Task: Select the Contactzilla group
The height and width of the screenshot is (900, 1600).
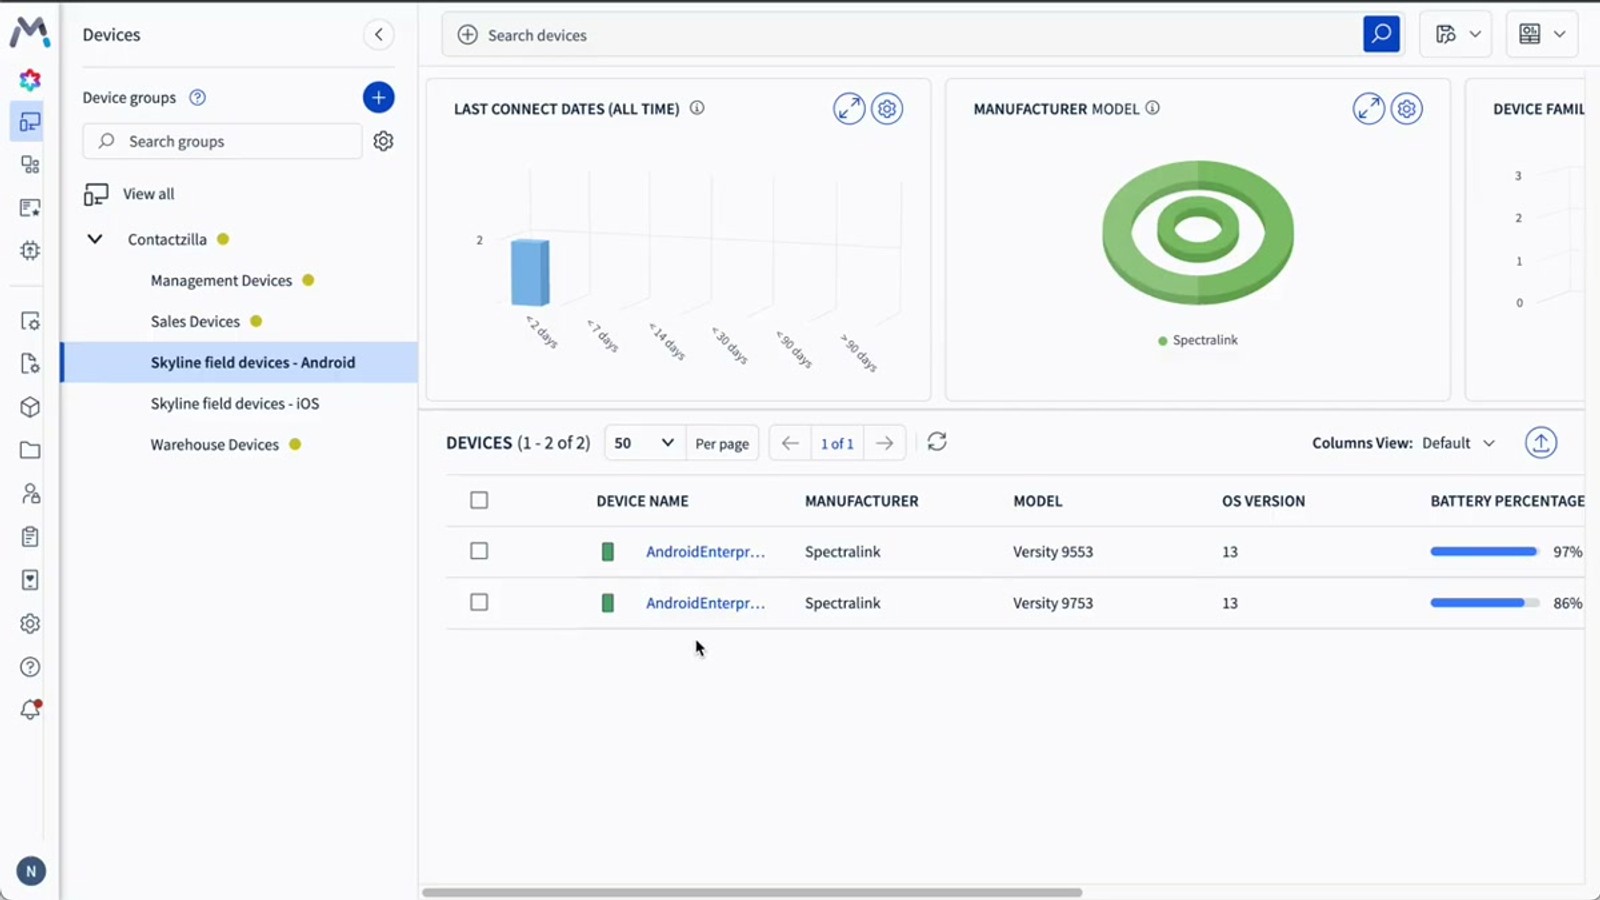Action: pyautogui.click(x=167, y=239)
